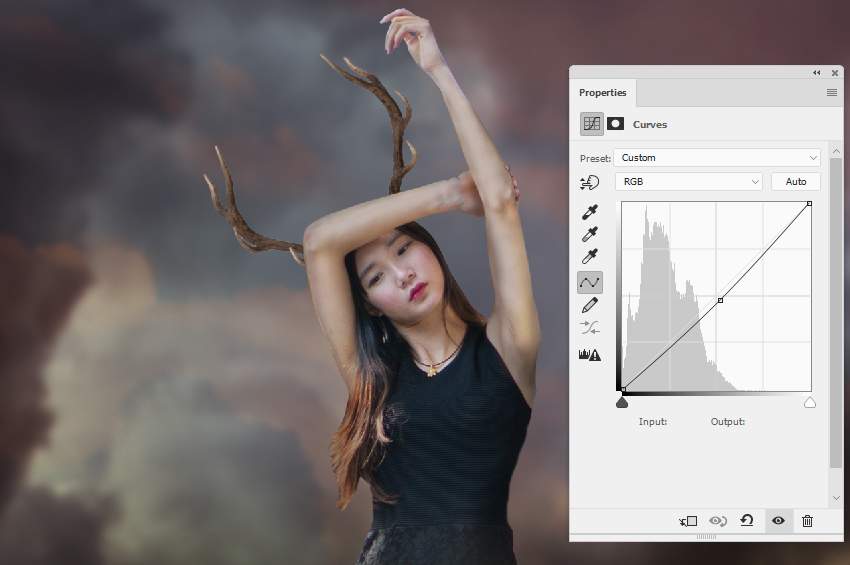This screenshot has height=565, width=850.
Task: Click the panel scroll up arrow
Action: [x=836, y=151]
